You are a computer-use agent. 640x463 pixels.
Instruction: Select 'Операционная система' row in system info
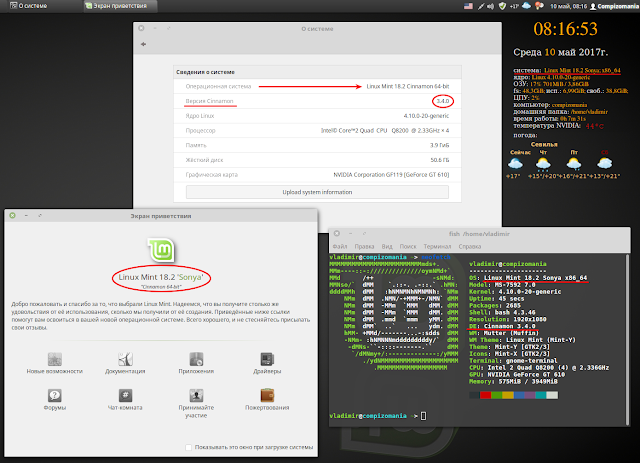pos(317,86)
